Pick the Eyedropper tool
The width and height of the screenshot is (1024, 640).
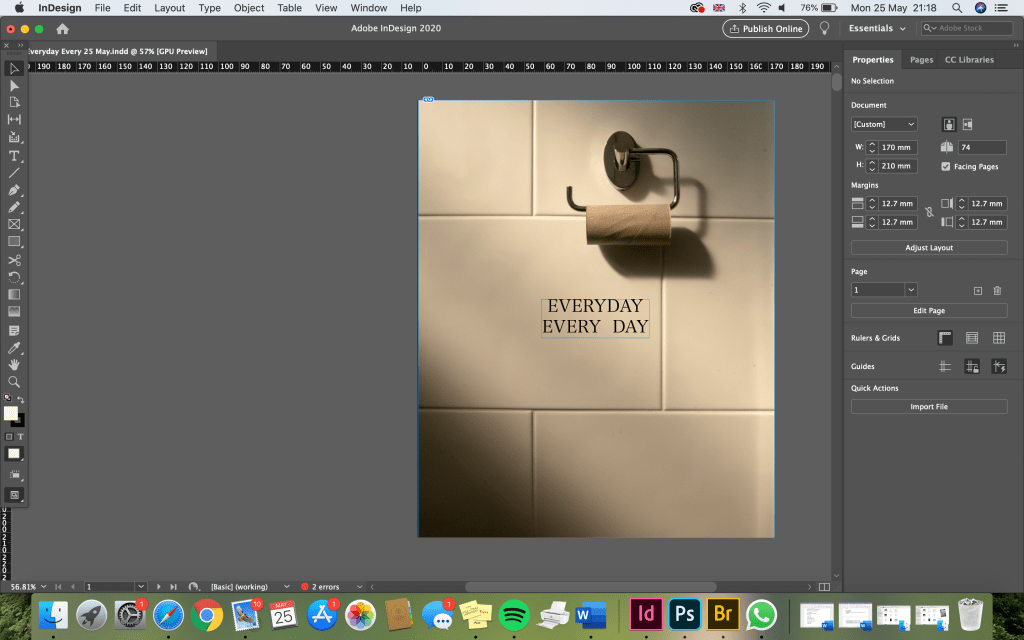pyautogui.click(x=14, y=347)
